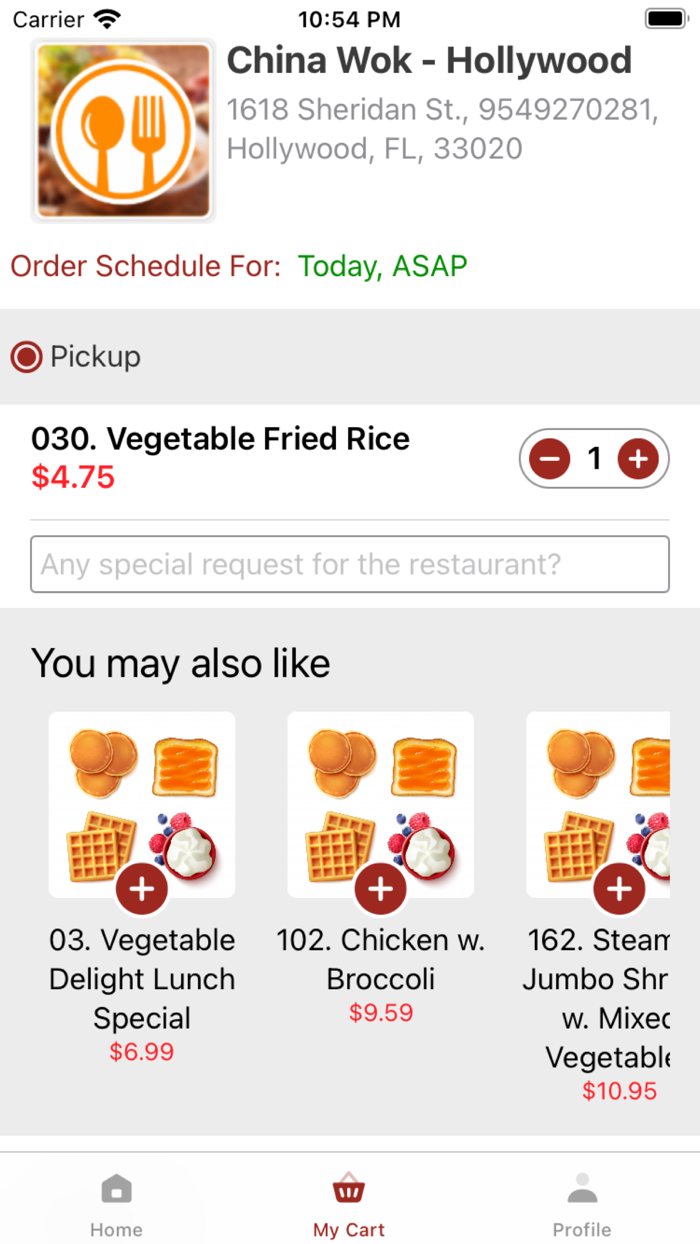Open the Today, ASAP schedule selector
This screenshot has width=700, height=1244.
click(381, 266)
